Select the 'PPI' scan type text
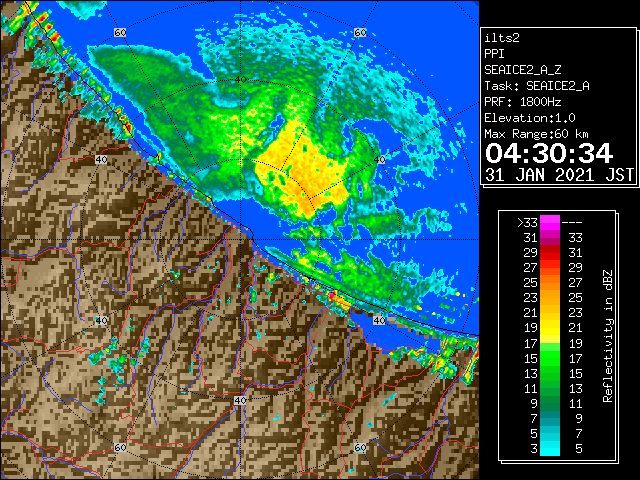Screen dimensions: 640x480 pyautogui.click(x=494, y=54)
